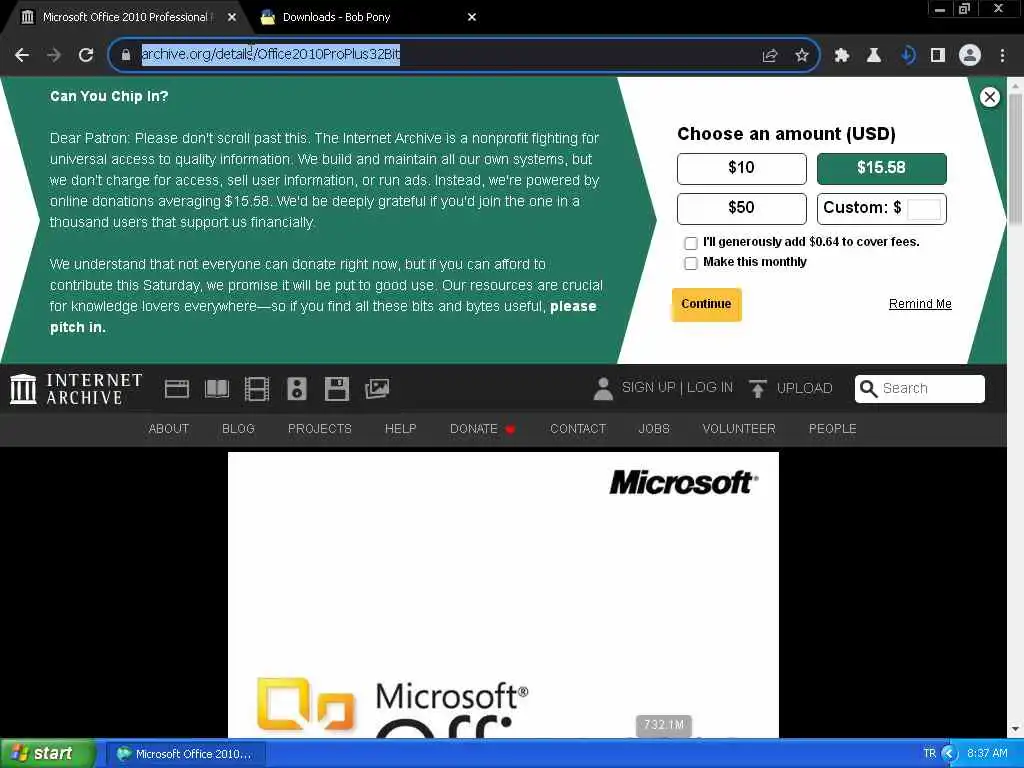Open the Chrome profile avatar

coord(970,56)
